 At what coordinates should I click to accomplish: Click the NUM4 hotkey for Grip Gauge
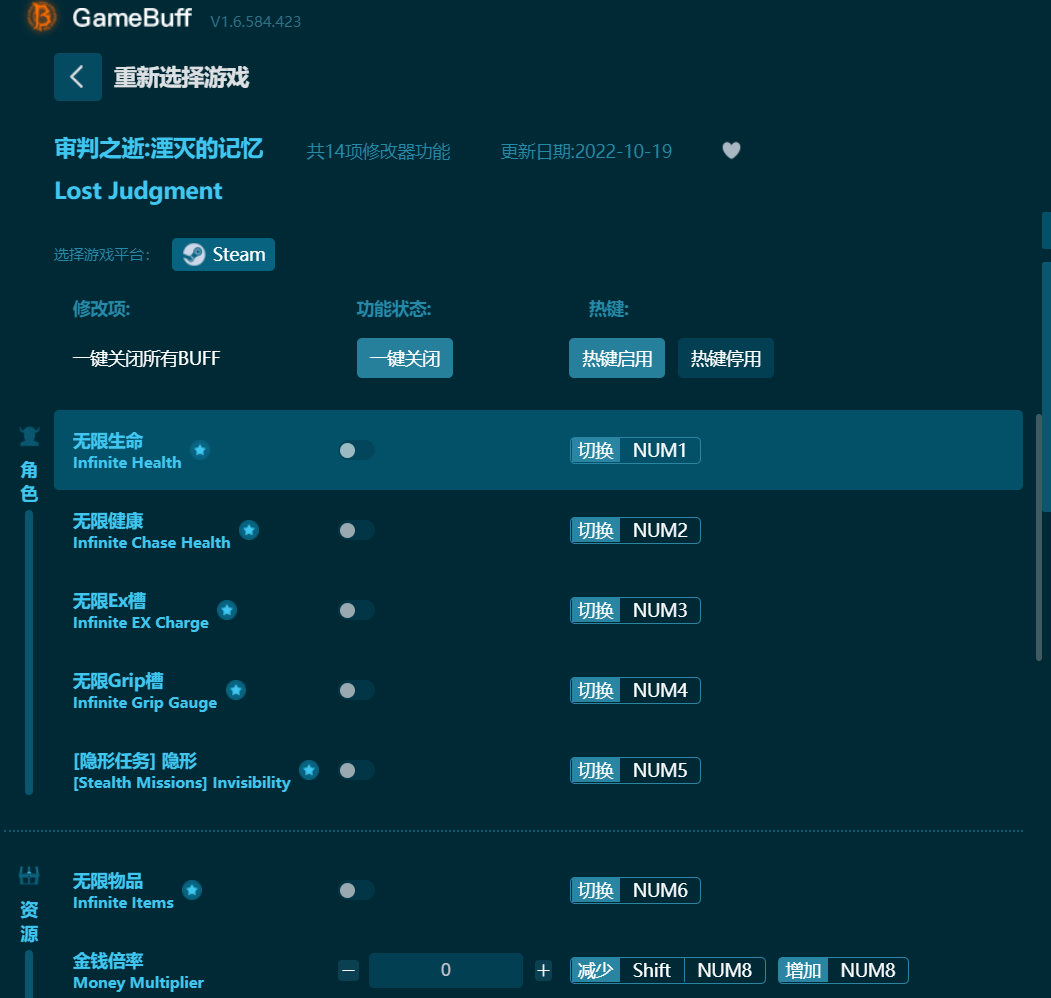point(635,690)
